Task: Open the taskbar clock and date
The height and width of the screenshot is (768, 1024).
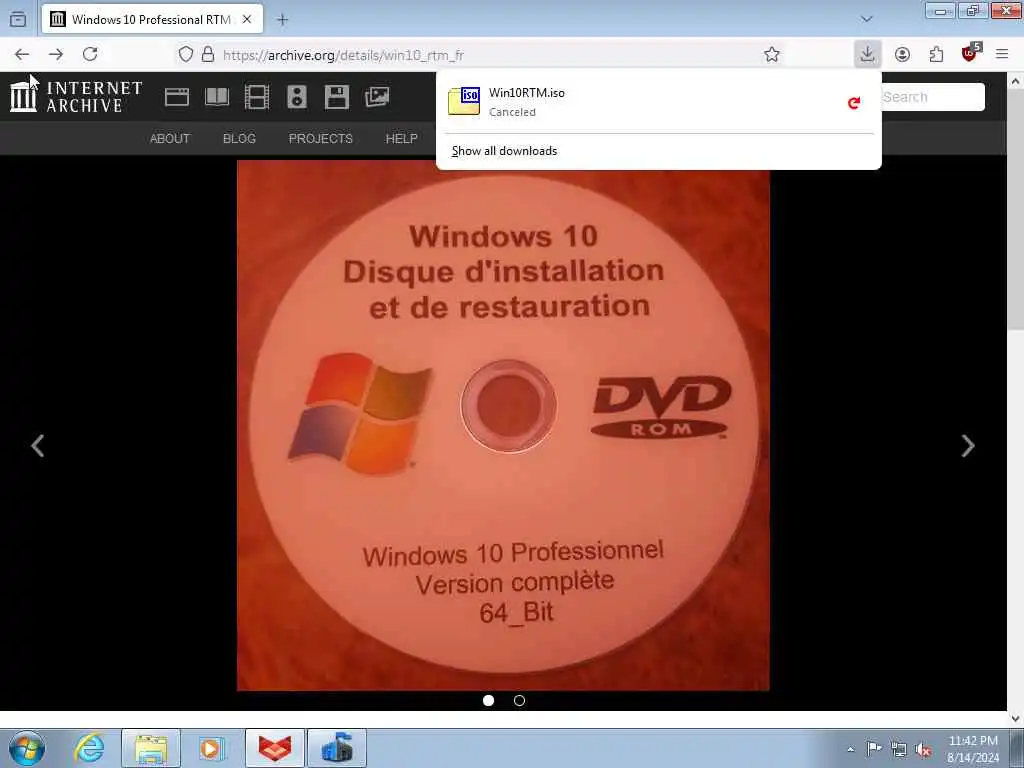Action: (973, 749)
